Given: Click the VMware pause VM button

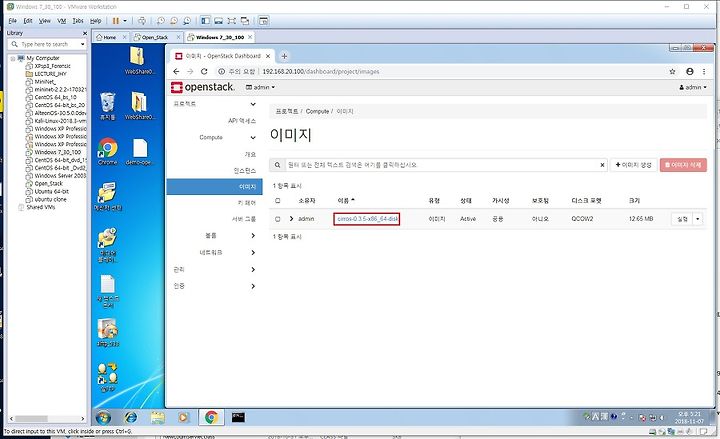Looking at the screenshot, I should pyautogui.click(x=116, y=21).
